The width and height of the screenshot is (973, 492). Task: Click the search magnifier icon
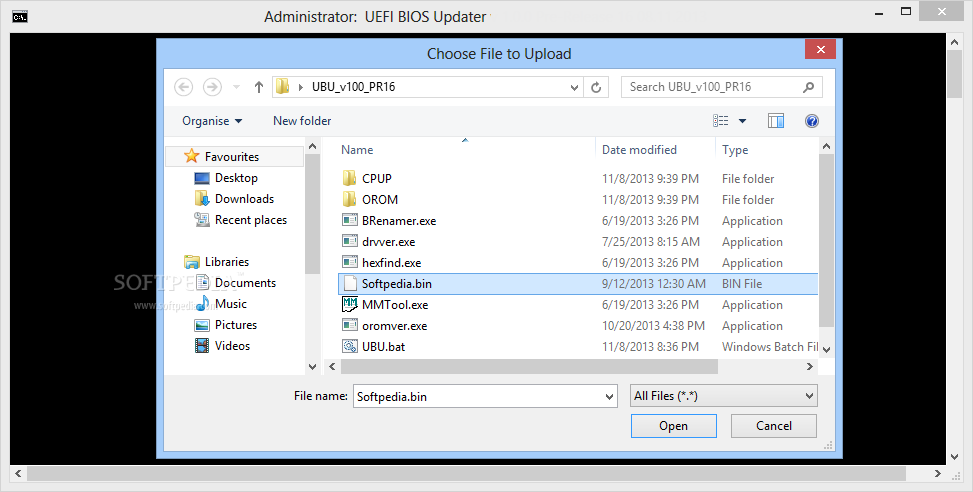click(x=808, y=87)
